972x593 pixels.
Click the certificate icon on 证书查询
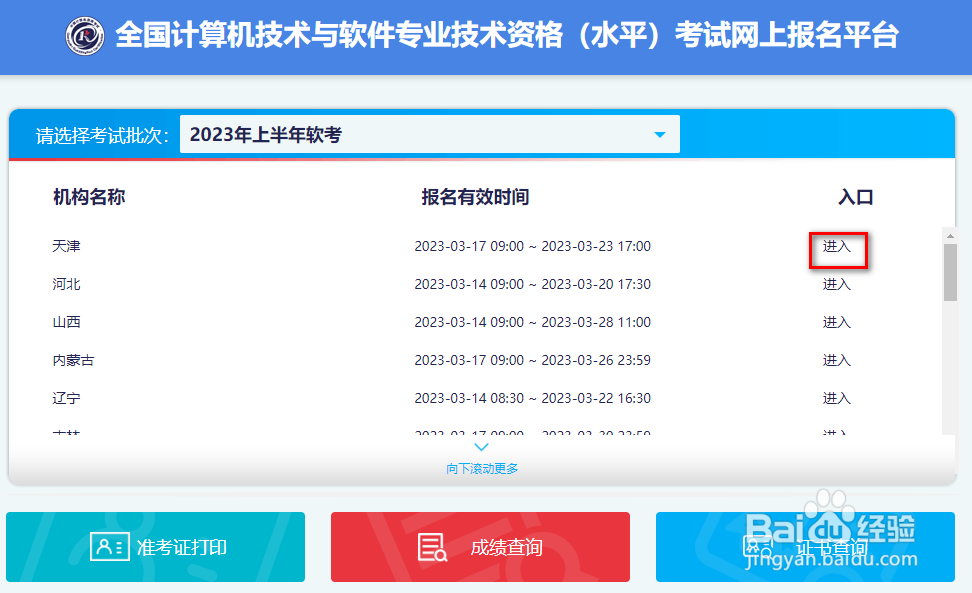pyautogui.click(x=758, y=547)
